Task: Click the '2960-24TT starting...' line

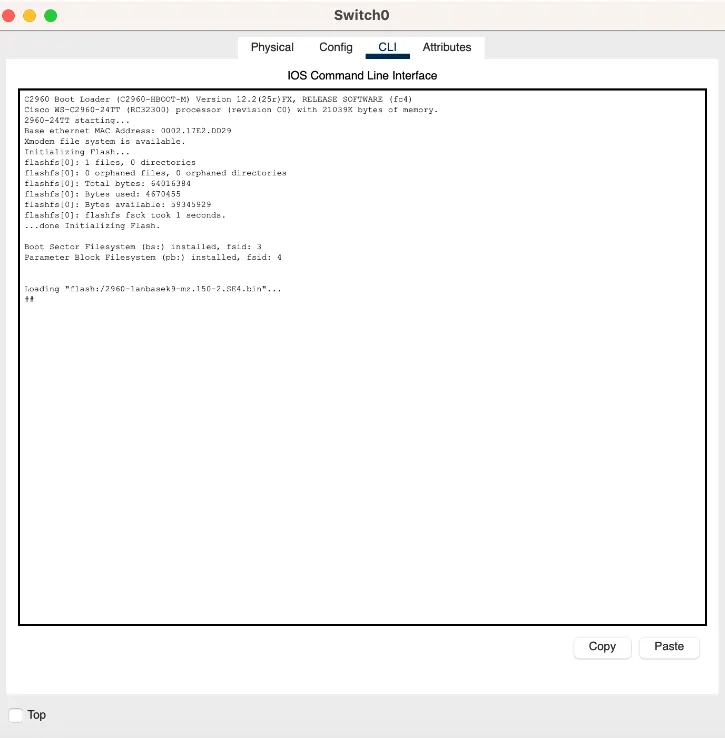Action: pos(77,120)
